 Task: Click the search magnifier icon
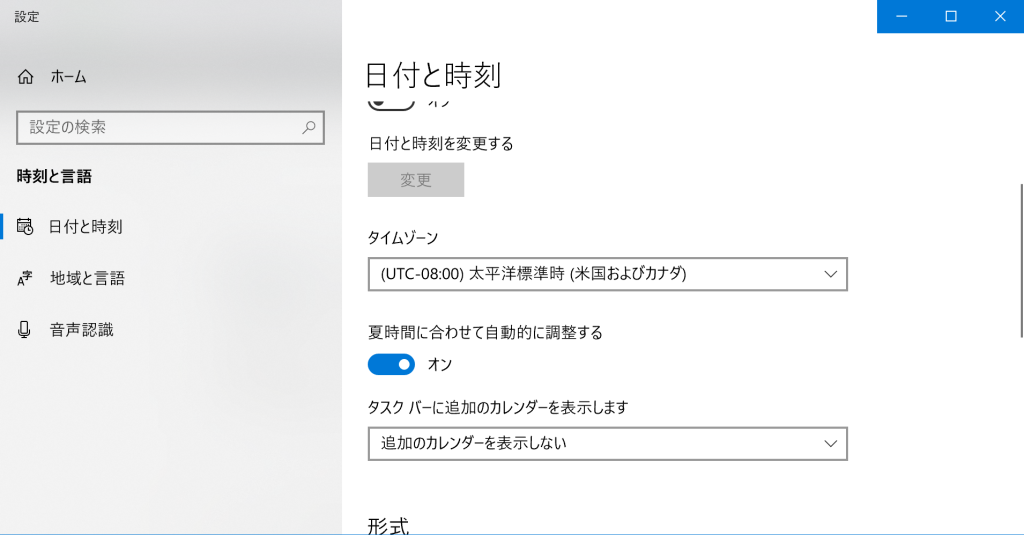tap(309, 127)
